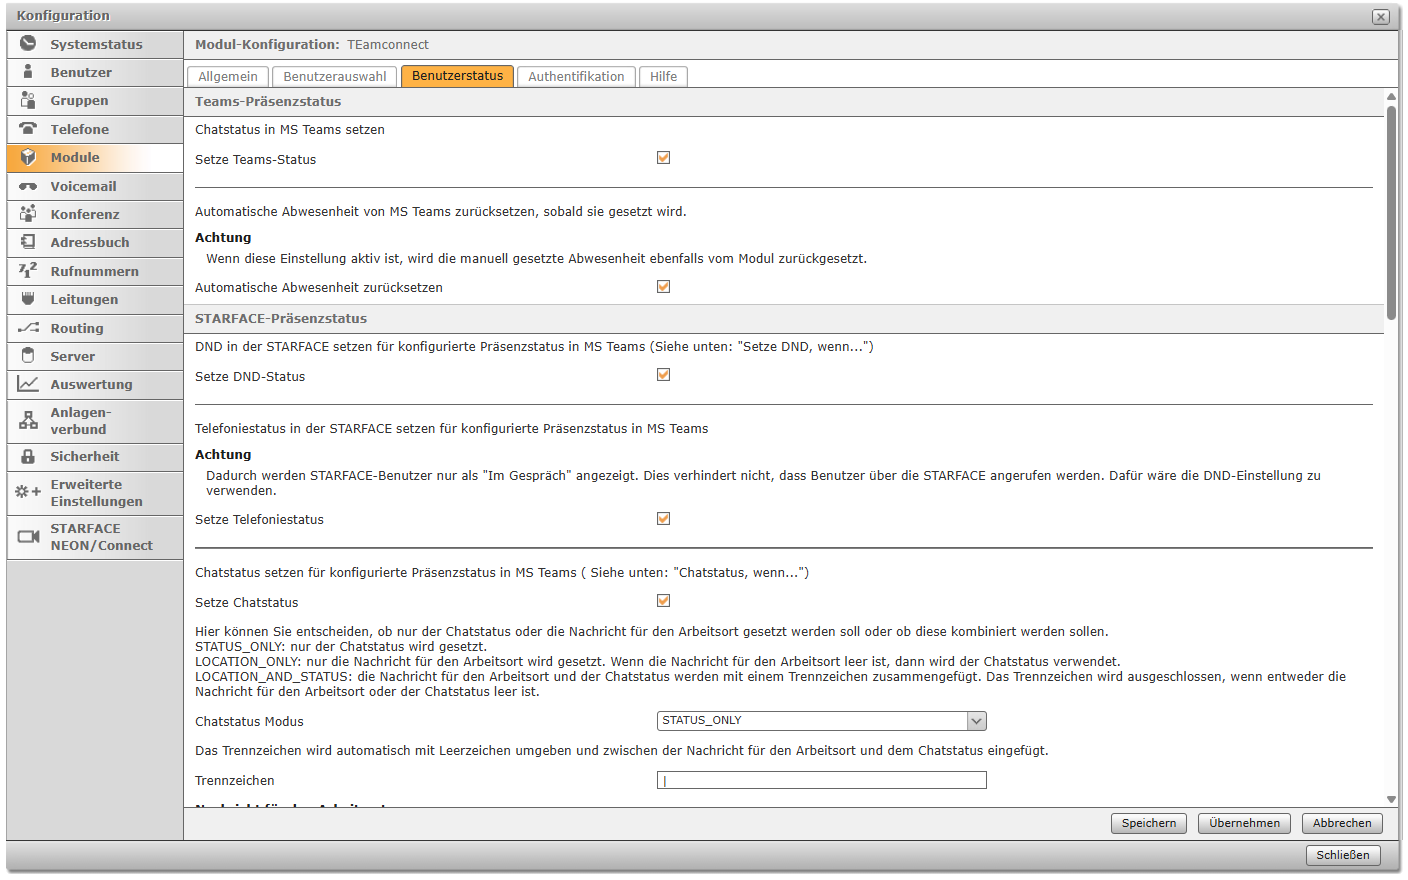Image resolution: width=1408 pixels, height=880 pixels.
Task: Click the Telefone phone icon
Action: click(28, 128)
